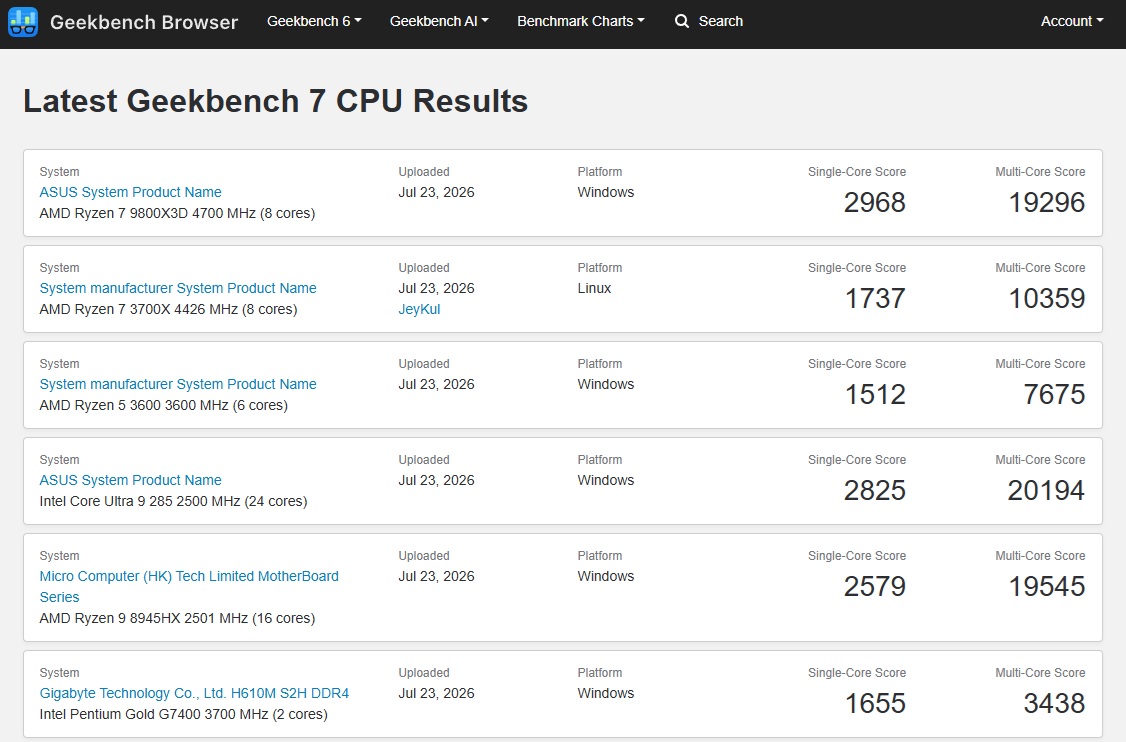Open the Benchmark Charts dropdown
1126x742 pixels.
pyautogui.click(x=580, y=22)
